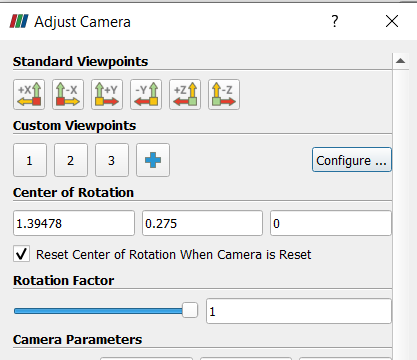Set view direction to -X

click(x=68, y=94)
